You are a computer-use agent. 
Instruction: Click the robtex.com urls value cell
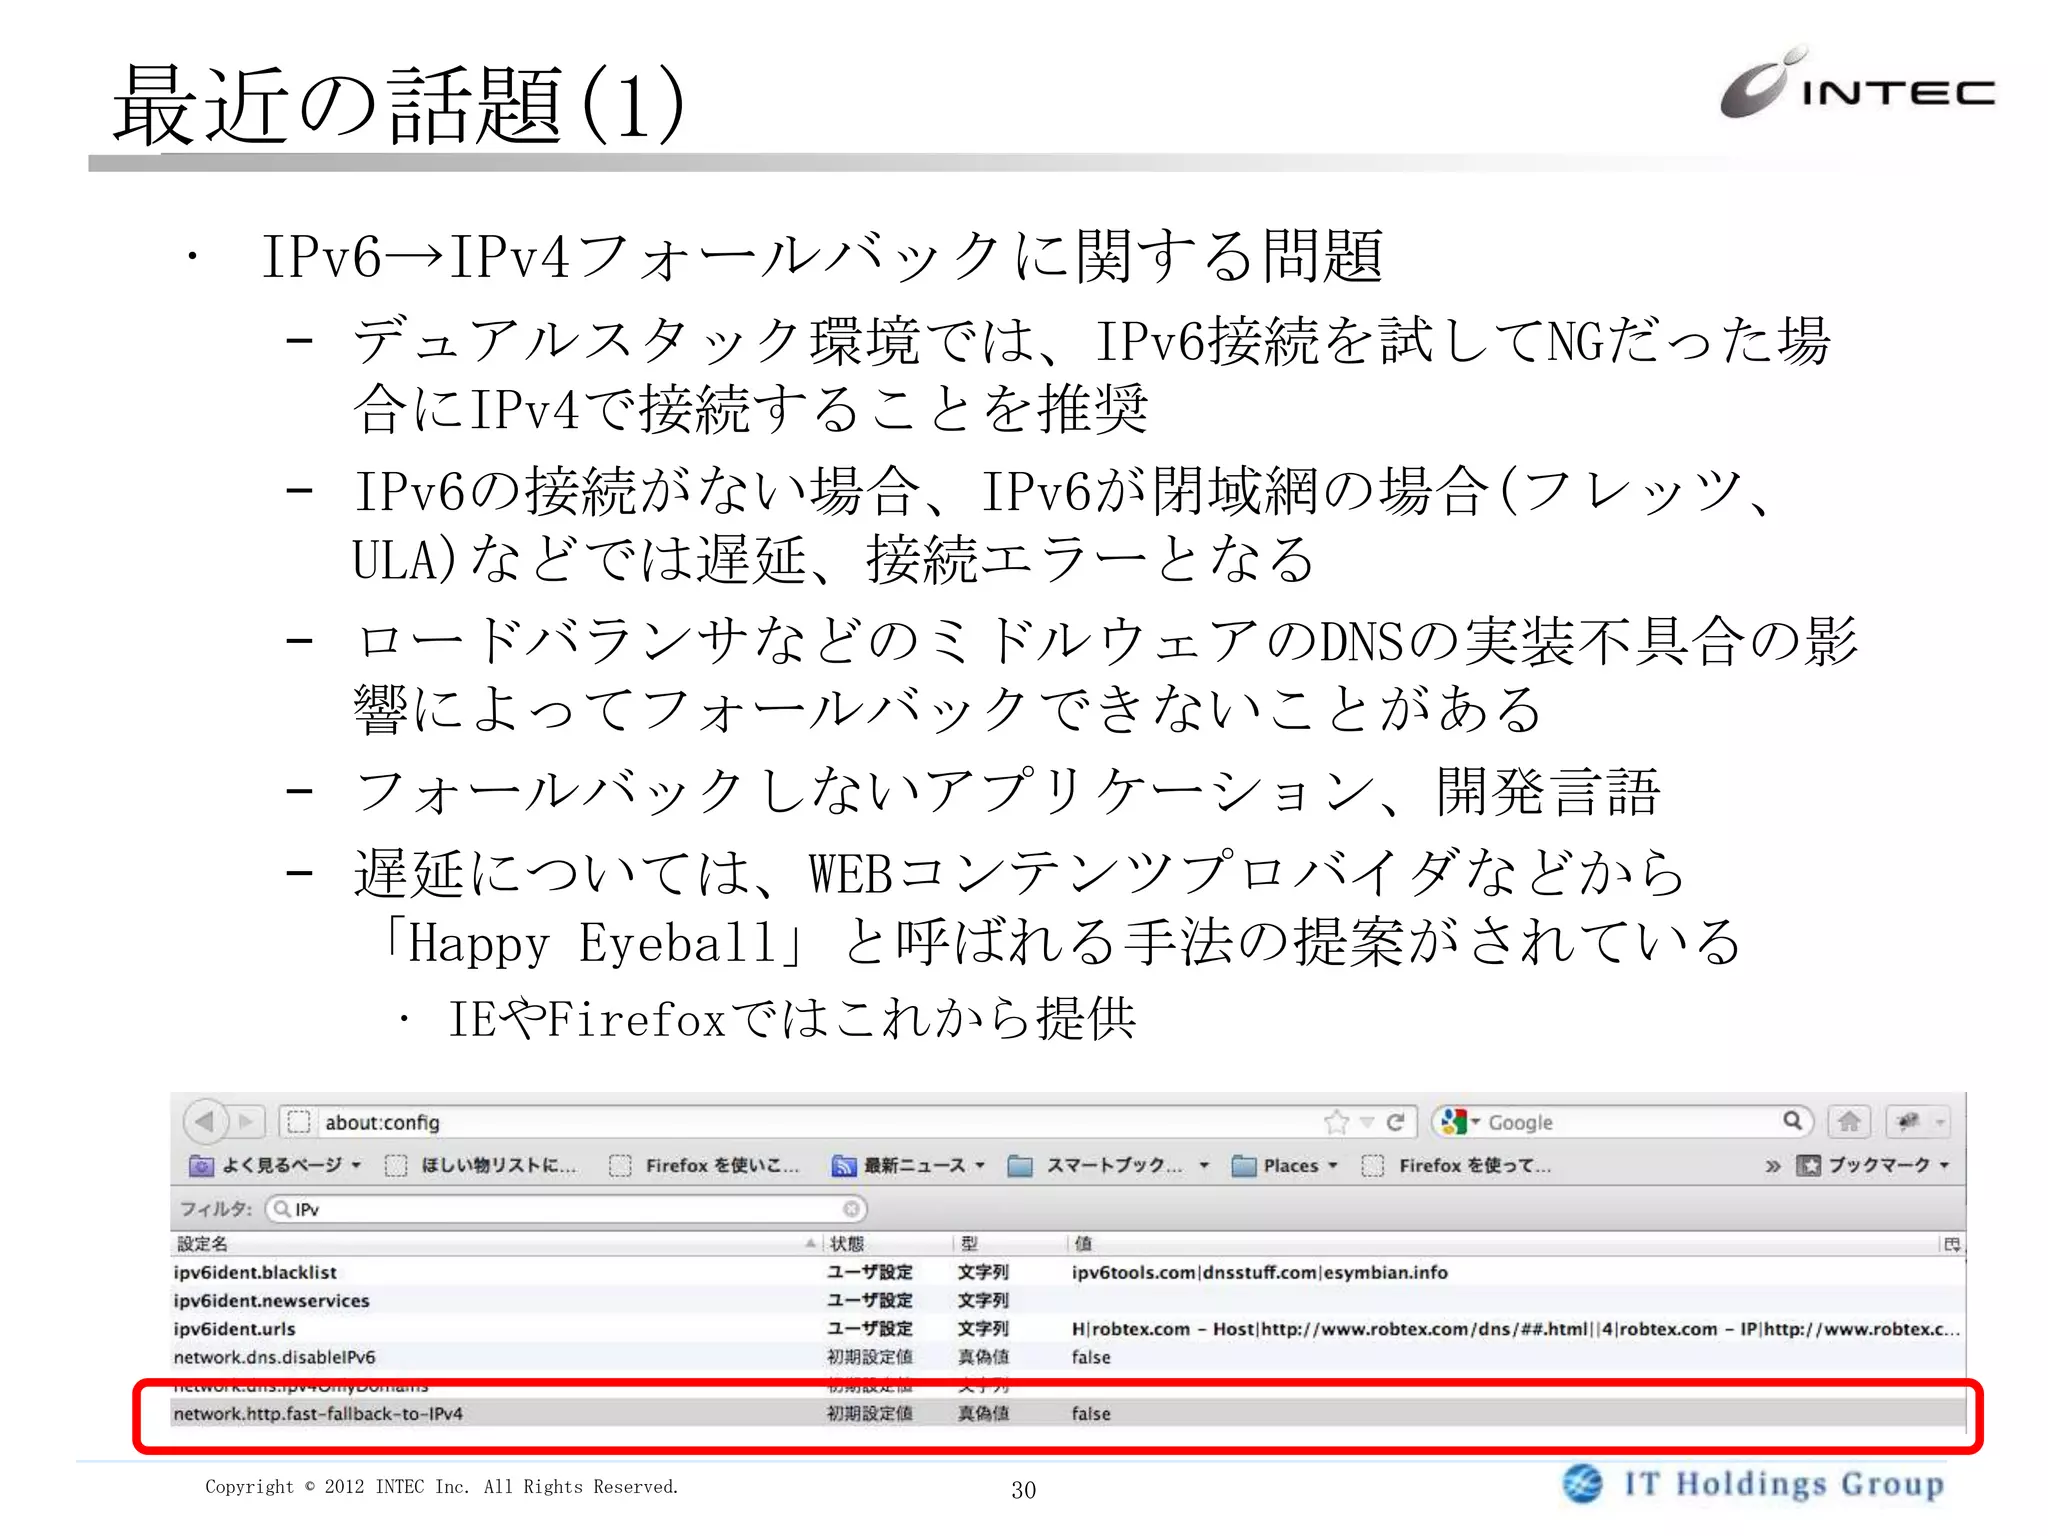[x=1515, y=1329]
